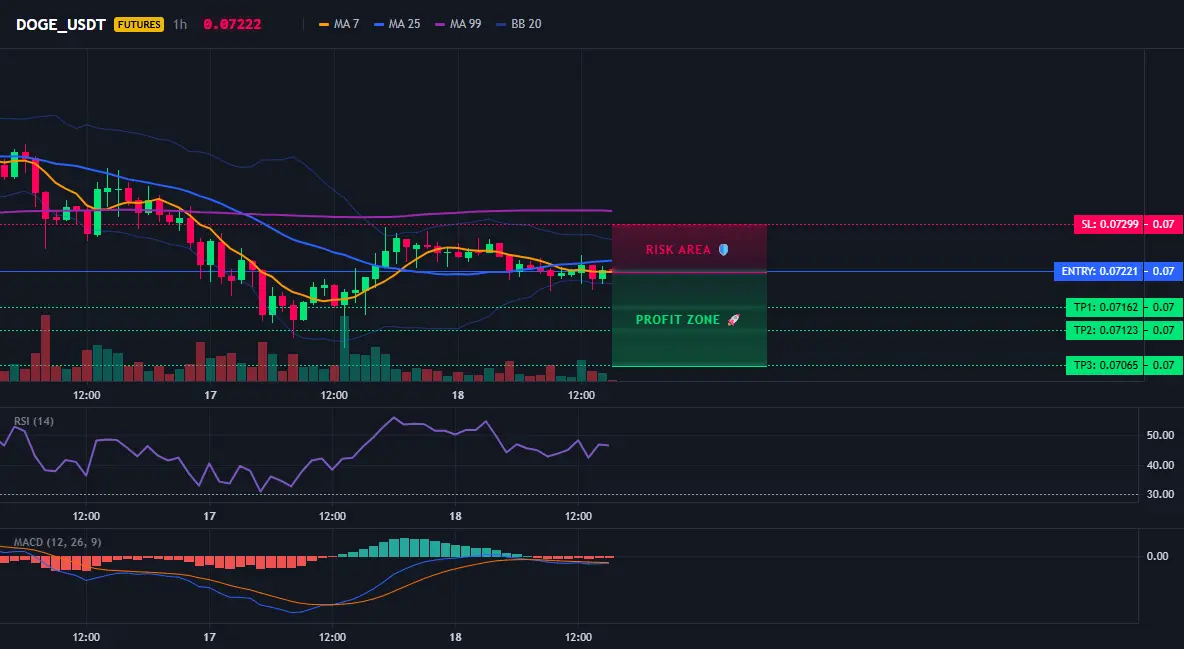The image size is (1184, 649).
Task: Click the DOGE_USDT symbol title
Action: 60,24
